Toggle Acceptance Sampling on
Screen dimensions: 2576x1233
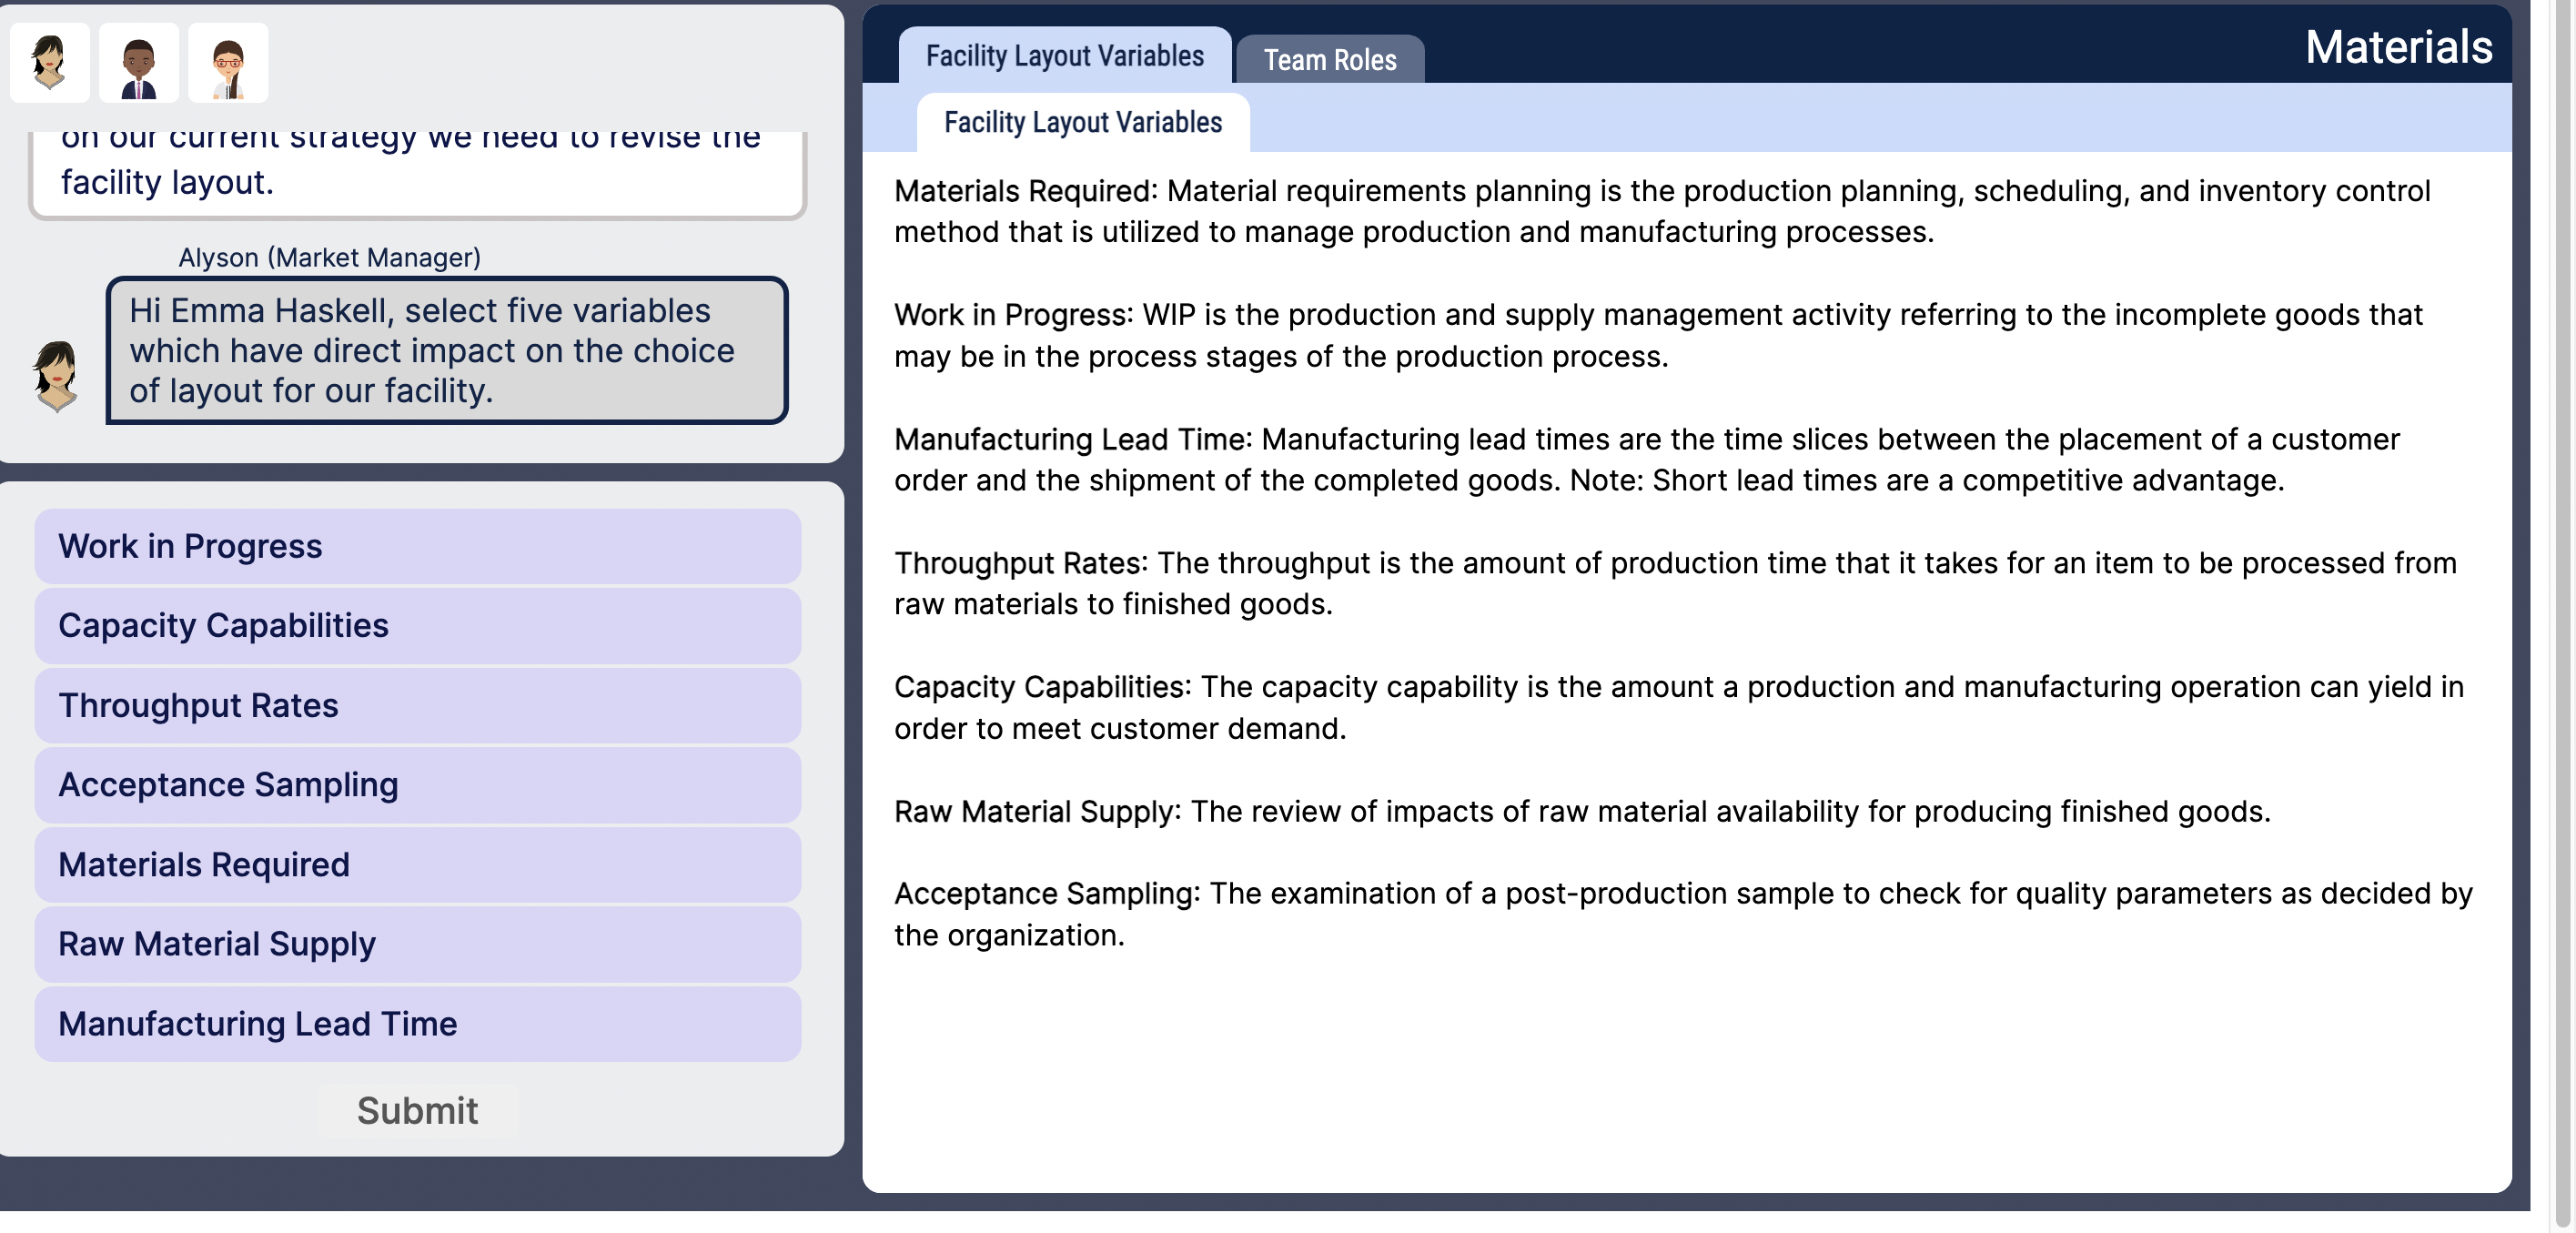(416, 785)
